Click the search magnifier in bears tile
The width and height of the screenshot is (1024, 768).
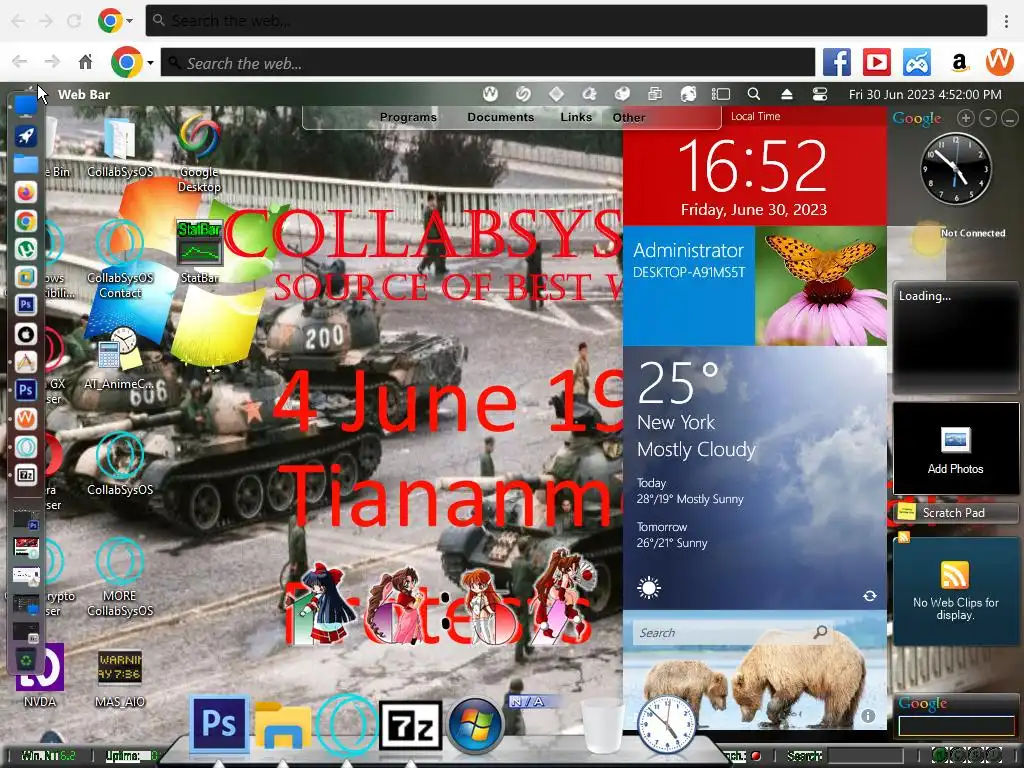820,632
